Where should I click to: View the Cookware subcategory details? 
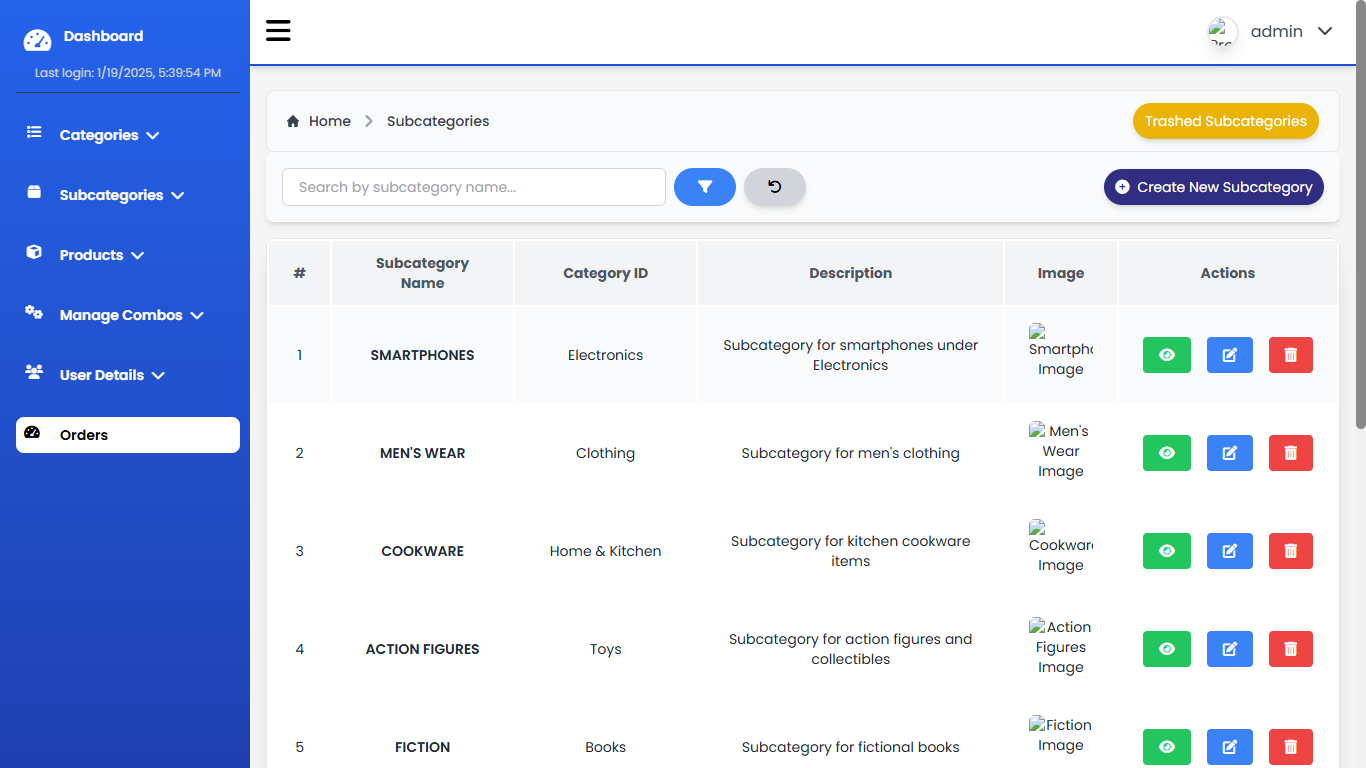(1167, 551)
